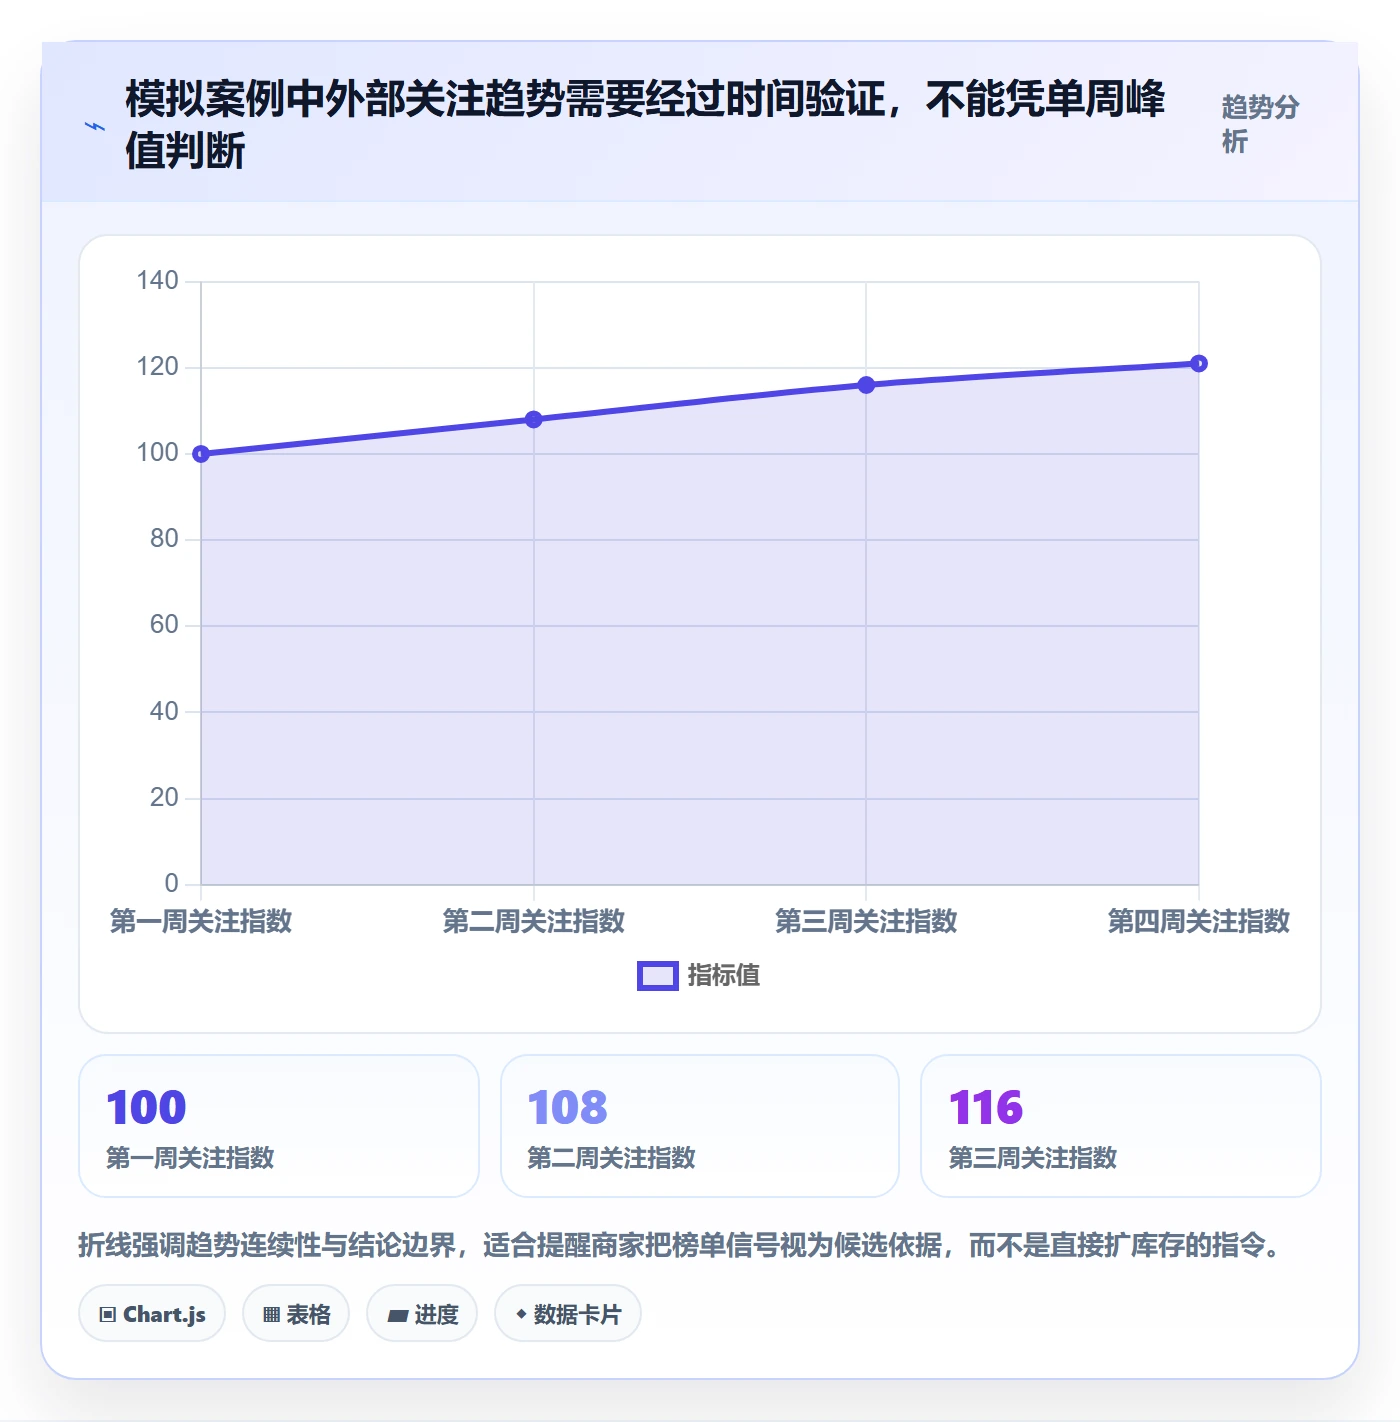Viewport: 1400px width, 1422px height.
Task: Click the 趋势分析 badge in the header
Action: [1260, 124]
